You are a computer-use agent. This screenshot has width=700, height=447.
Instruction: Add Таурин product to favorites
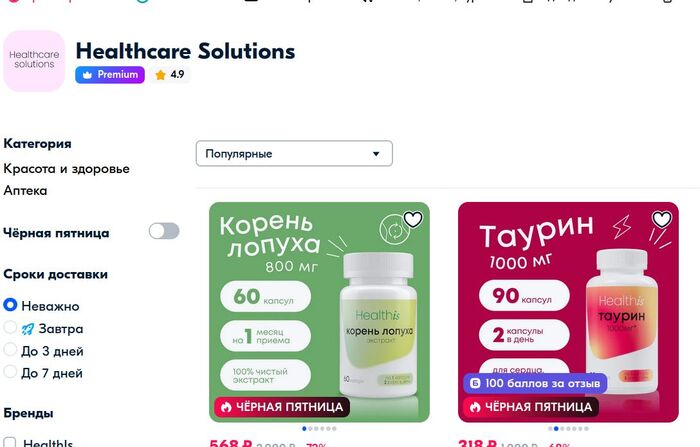[x=662, y=219]
